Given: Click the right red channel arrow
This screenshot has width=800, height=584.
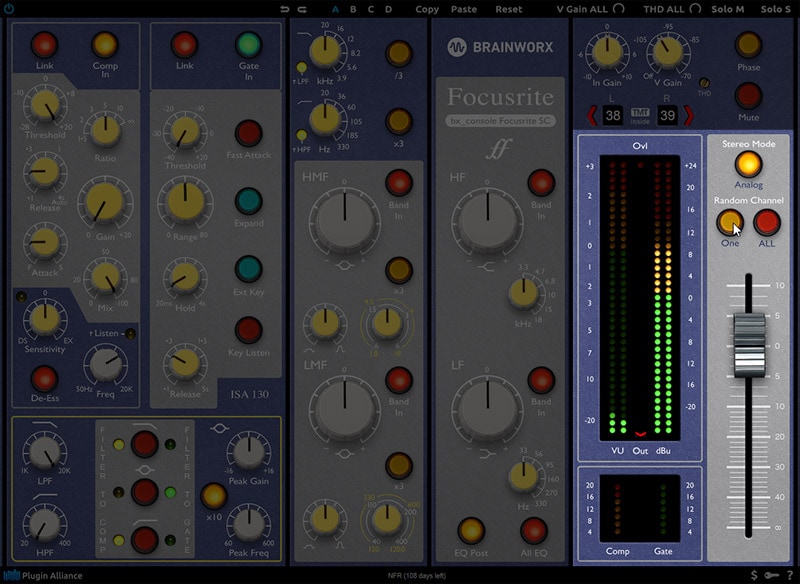Looking at the screenshot, I should pyautogui.click(x=687, y=116).
